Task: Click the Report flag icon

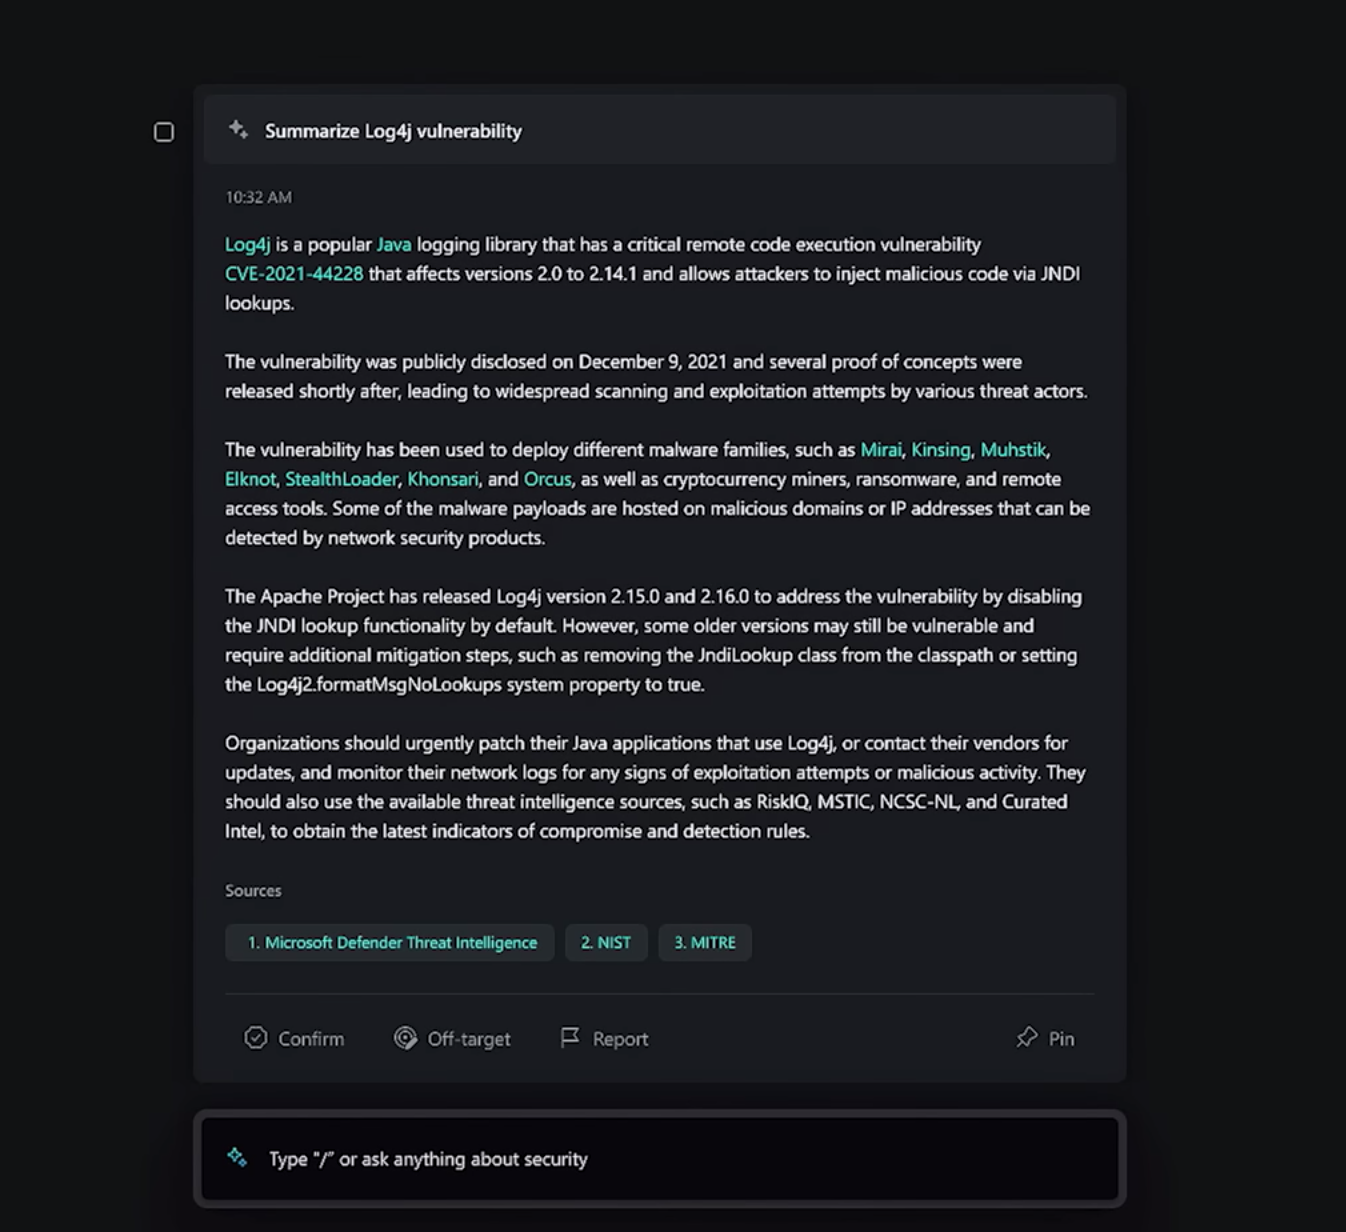Action: 570,1038
